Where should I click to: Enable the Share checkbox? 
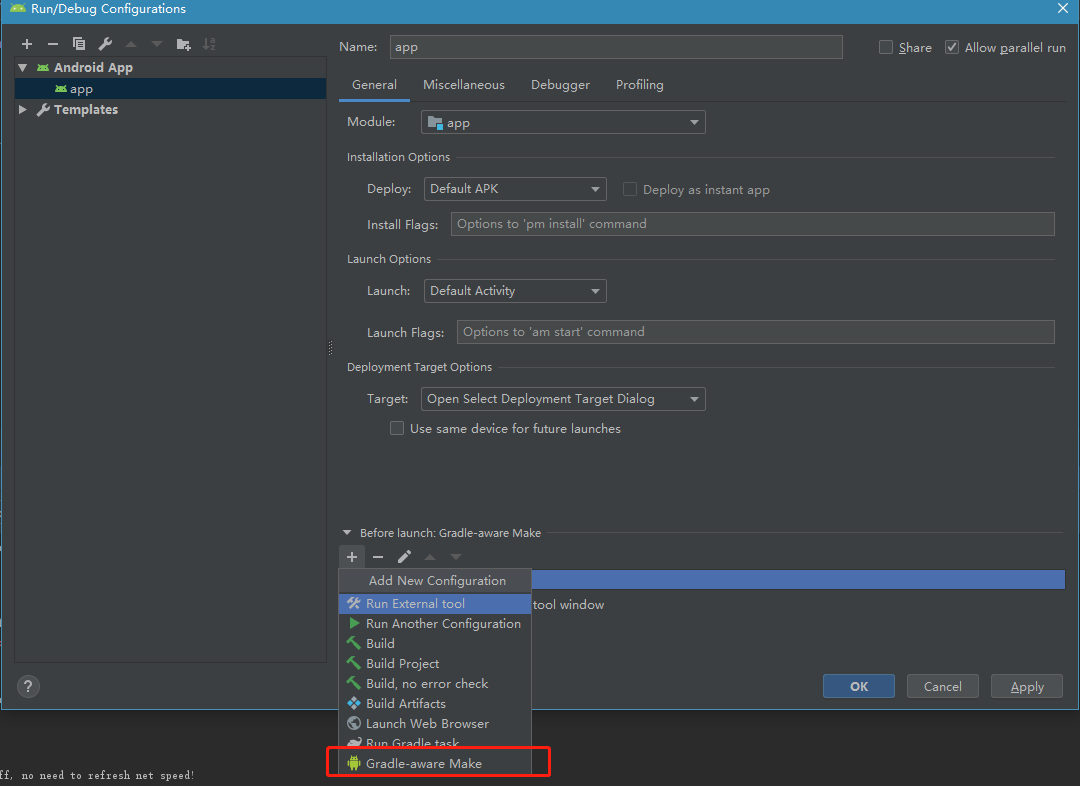tap(885, 47)
